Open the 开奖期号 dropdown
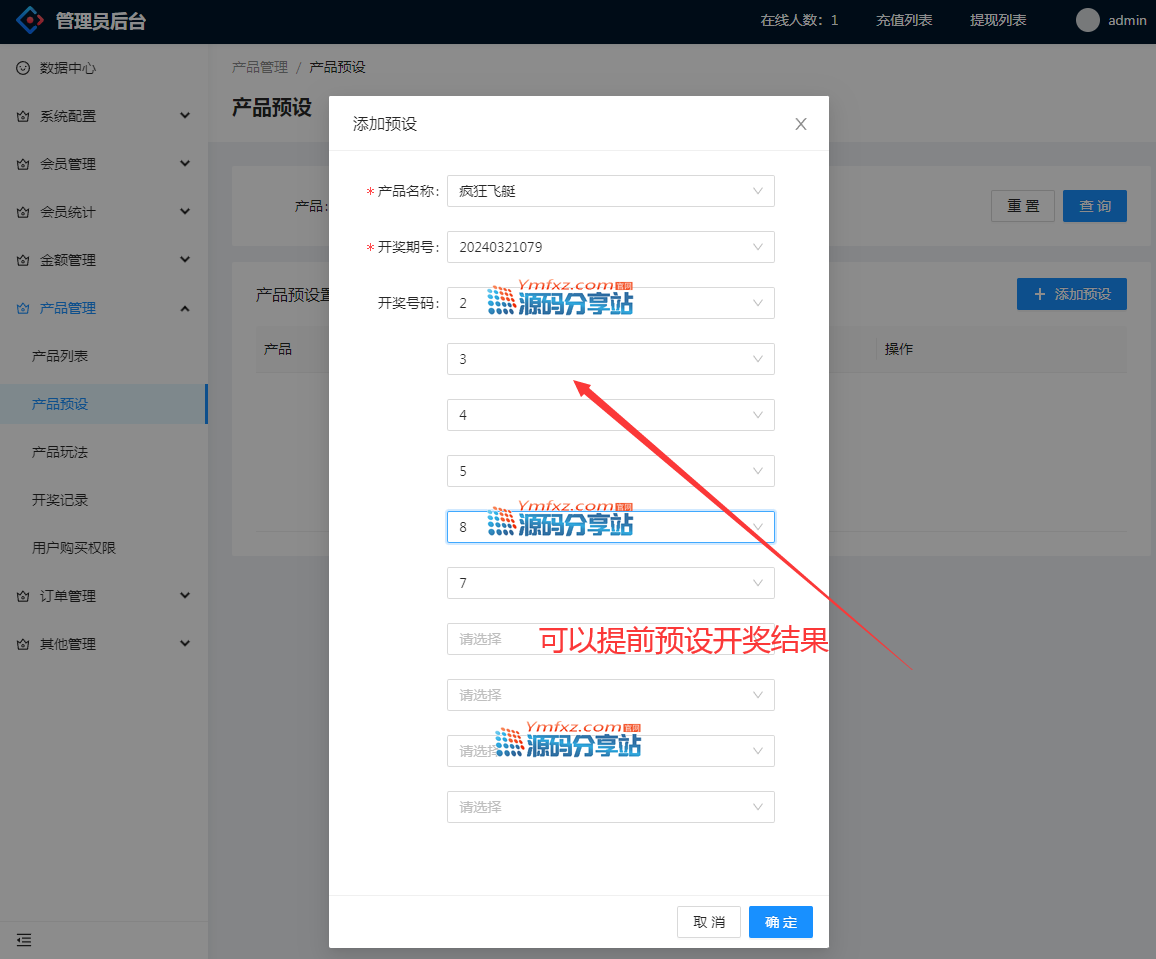The width and height of the screenshot is (1156, 959). pyautogui.click(x=610, y=247)
